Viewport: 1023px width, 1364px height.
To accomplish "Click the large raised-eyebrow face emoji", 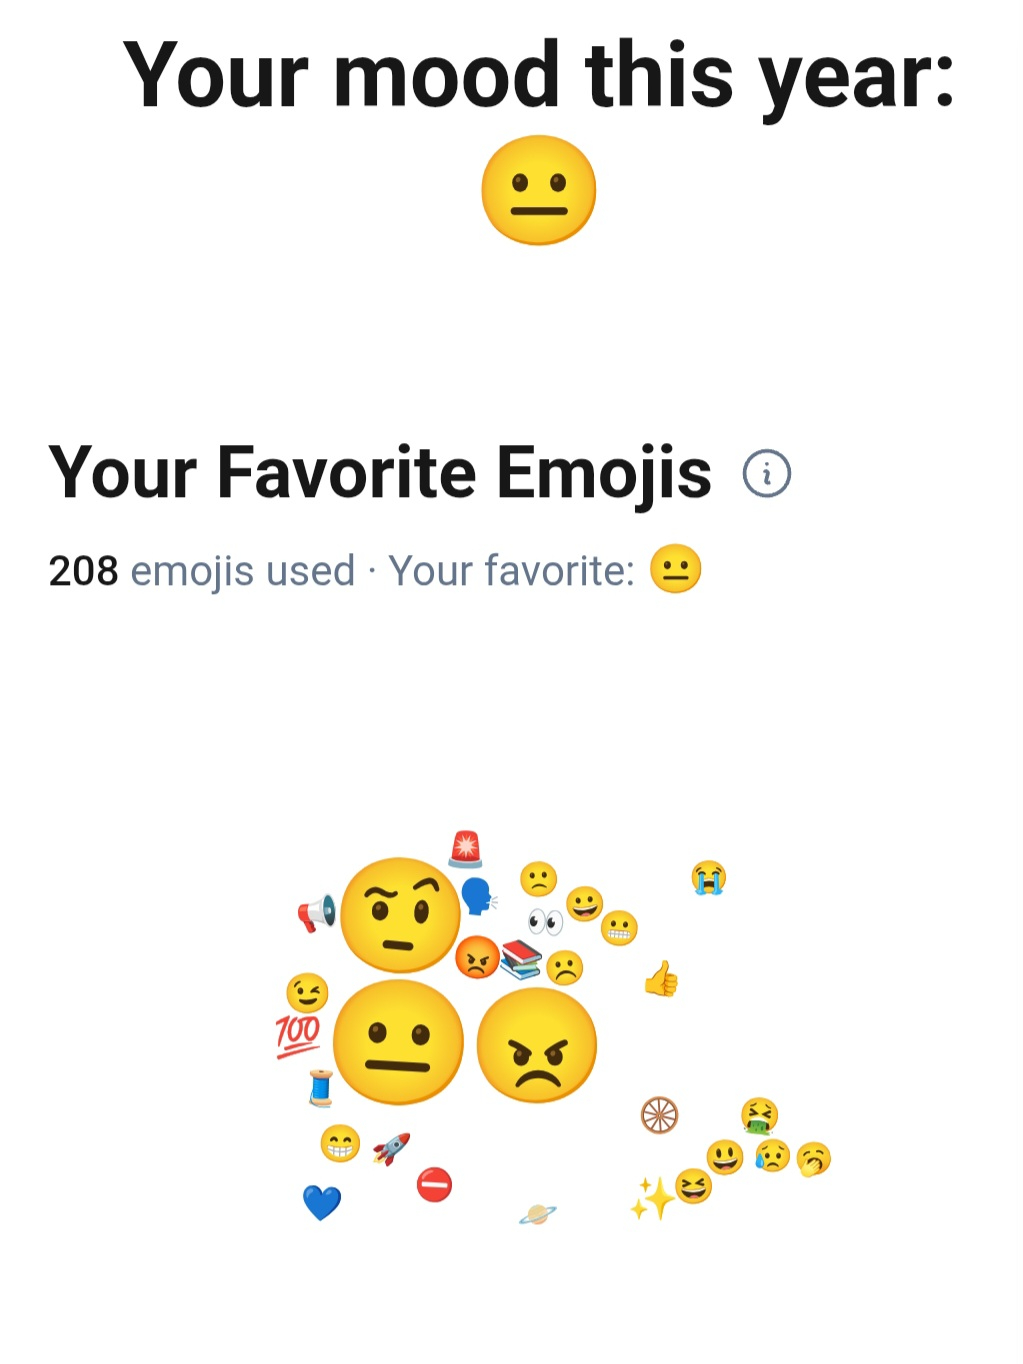I will [x=400, y=914].
